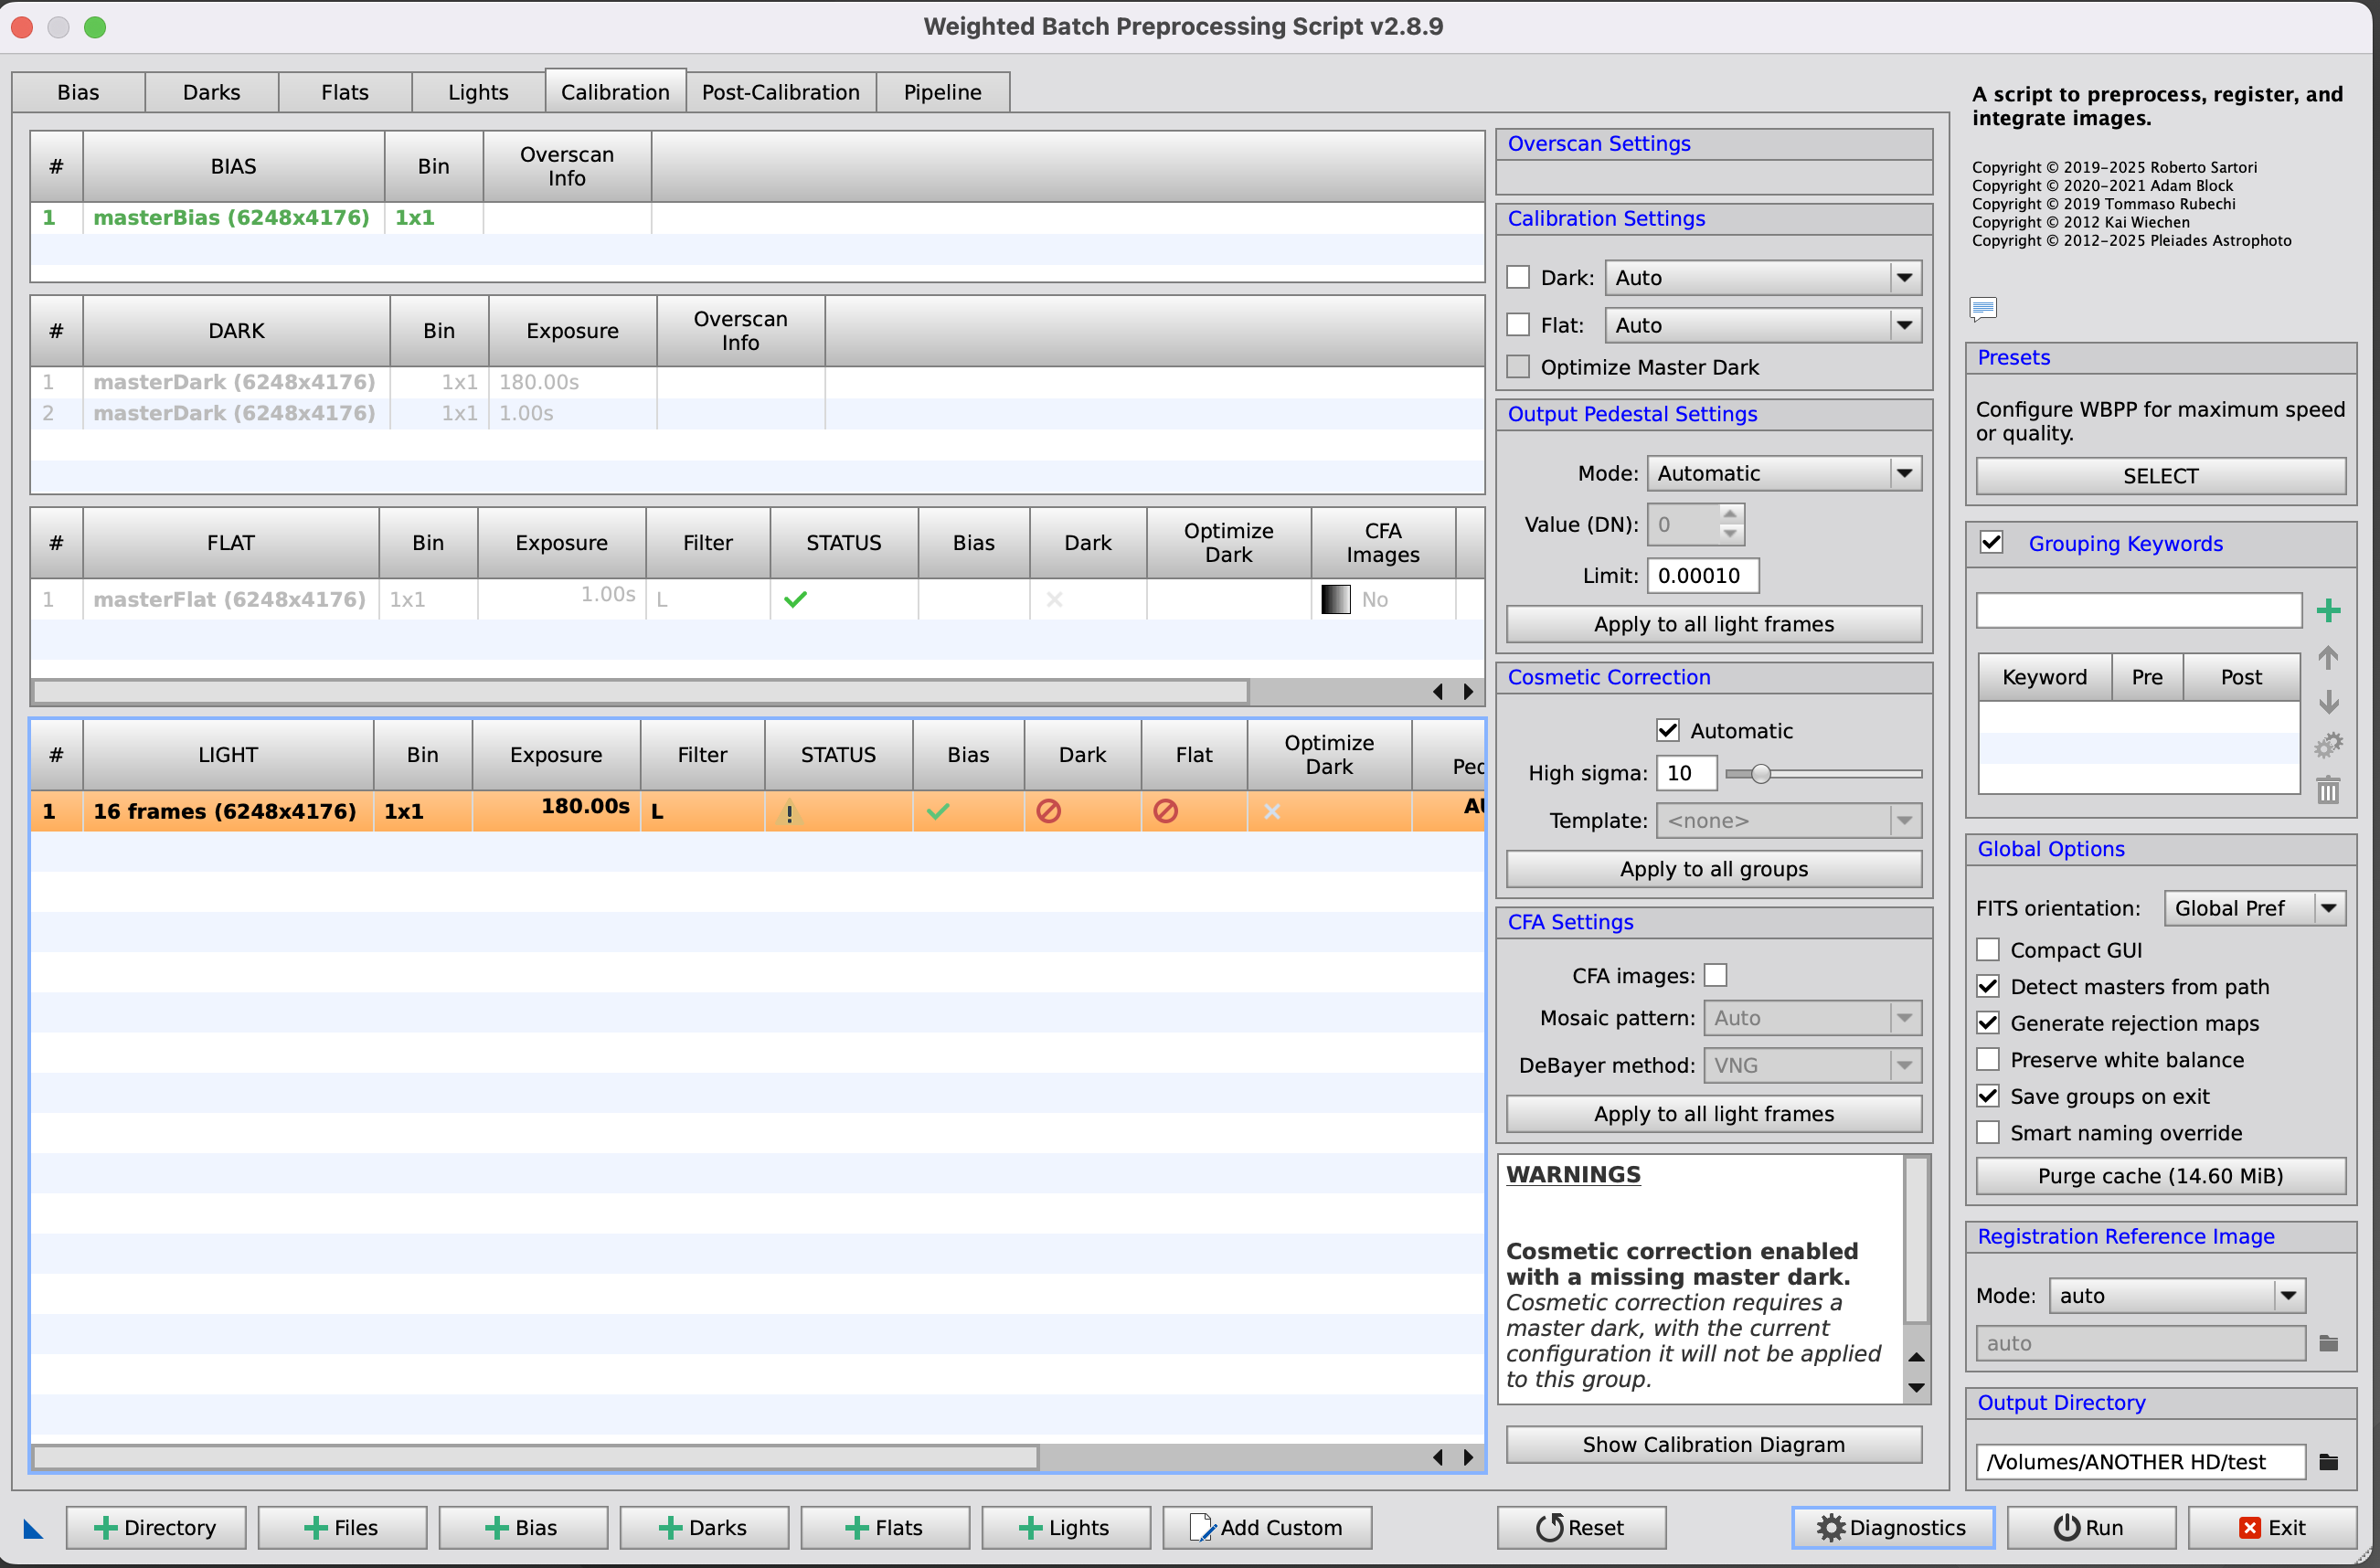Click the output directory folder icon

pyautogui.click(x=2328, y=1461)
